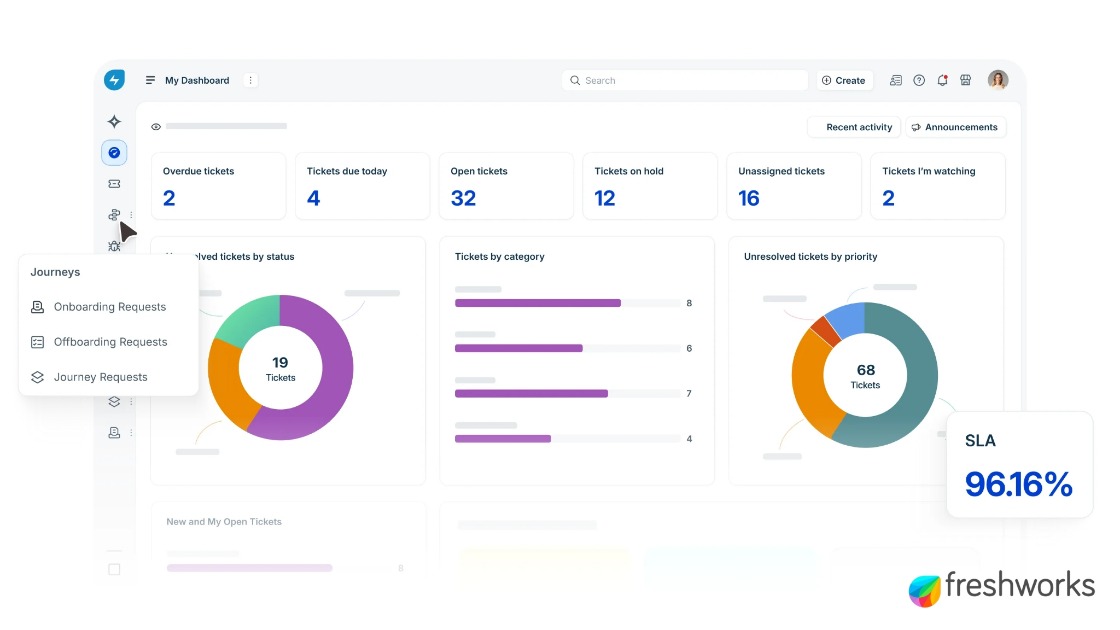Image resolution: width=1120 pixels, height=630 pixels.
Task: Open the Tickets I'm watching card
Action: pyautogui.click(x=938, y=186)
